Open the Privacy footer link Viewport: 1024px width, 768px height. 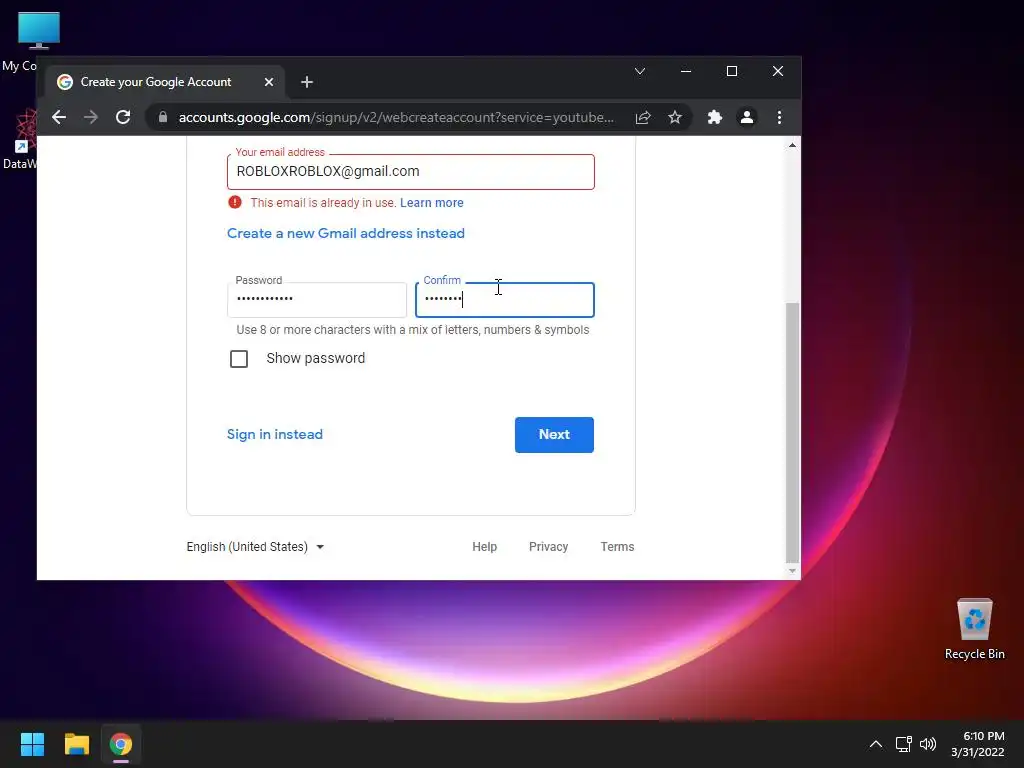click(548, 547)
